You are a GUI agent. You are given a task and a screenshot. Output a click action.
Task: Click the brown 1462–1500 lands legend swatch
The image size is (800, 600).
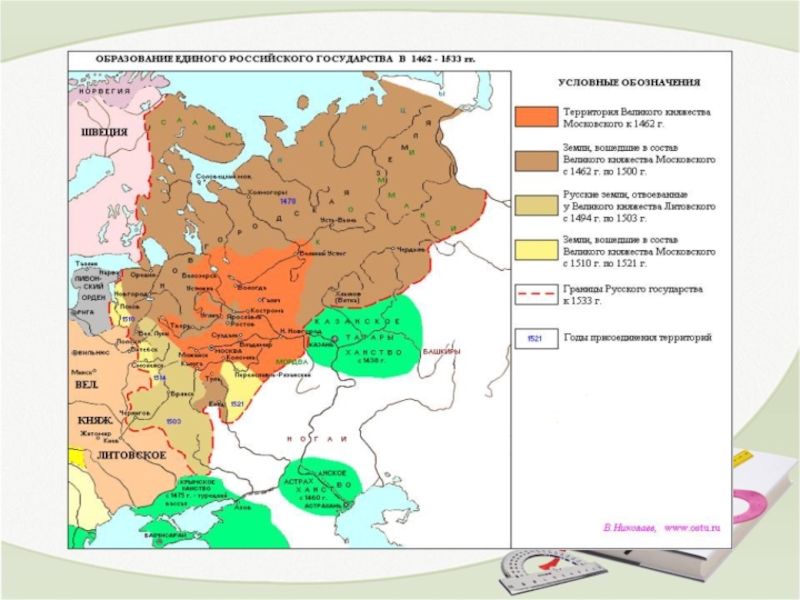pos(534,160)
